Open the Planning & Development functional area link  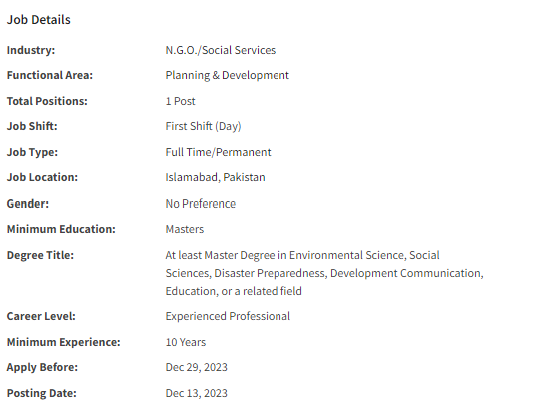[x=227, y=75]
